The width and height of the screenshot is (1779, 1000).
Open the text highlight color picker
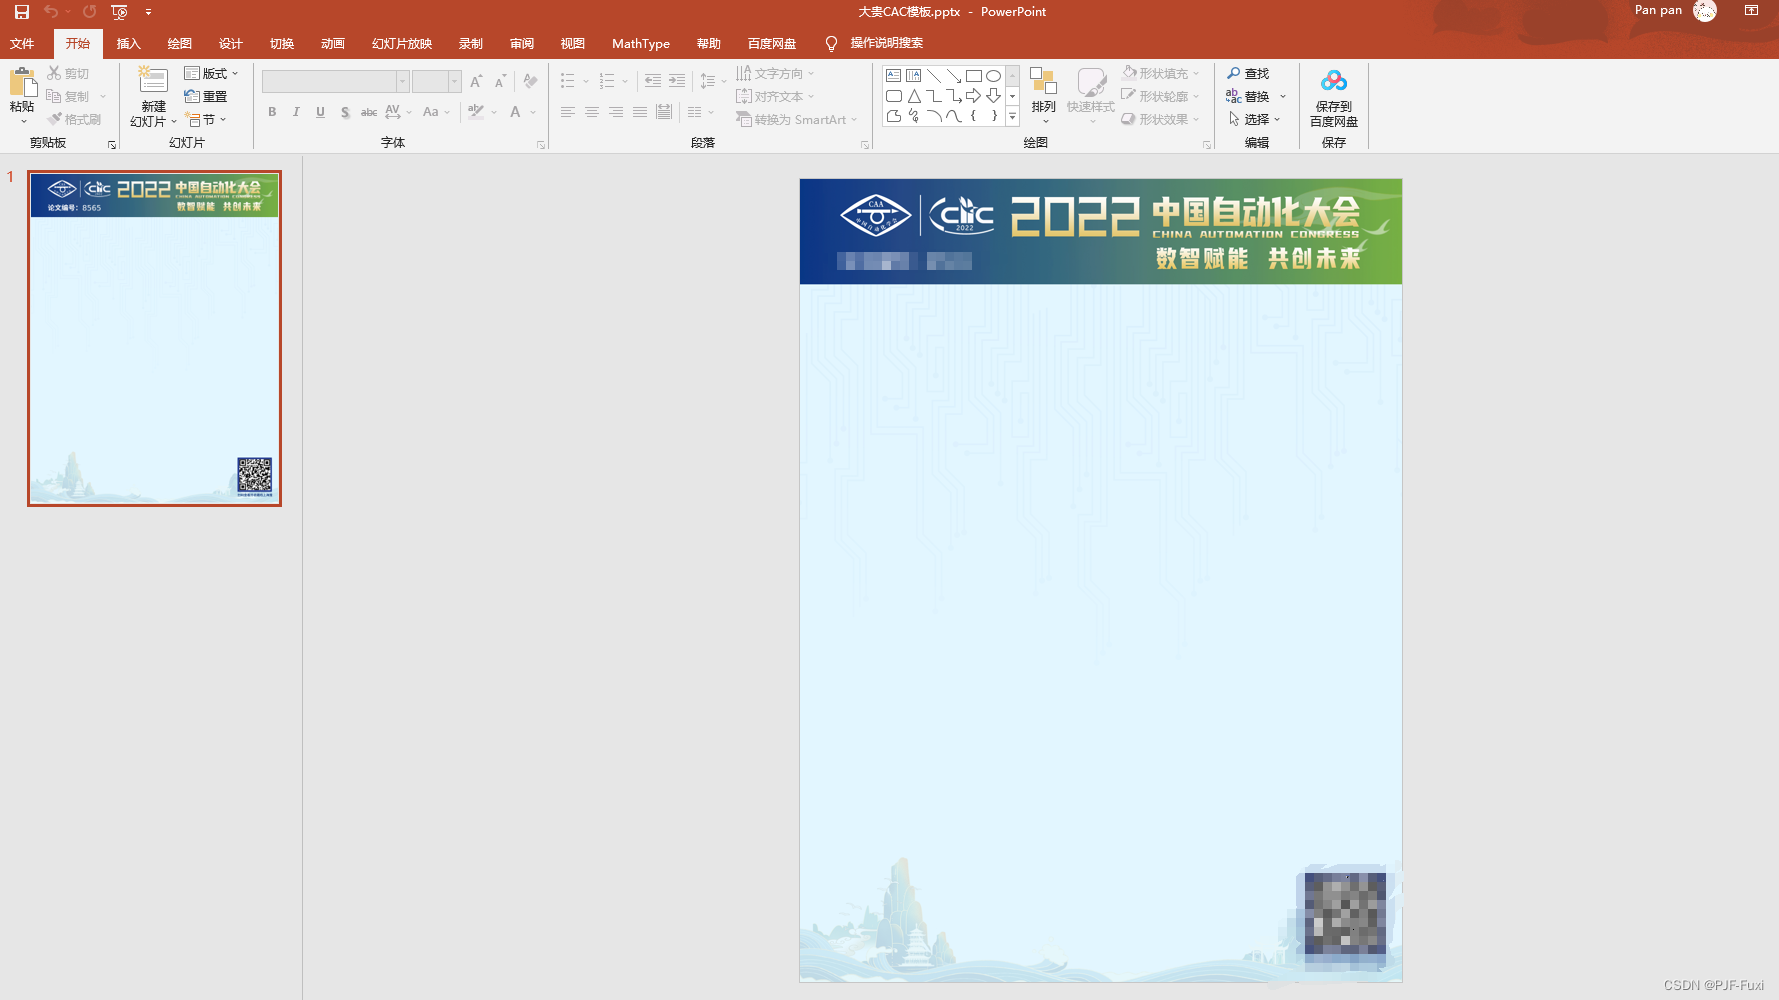tap(476, 112)
